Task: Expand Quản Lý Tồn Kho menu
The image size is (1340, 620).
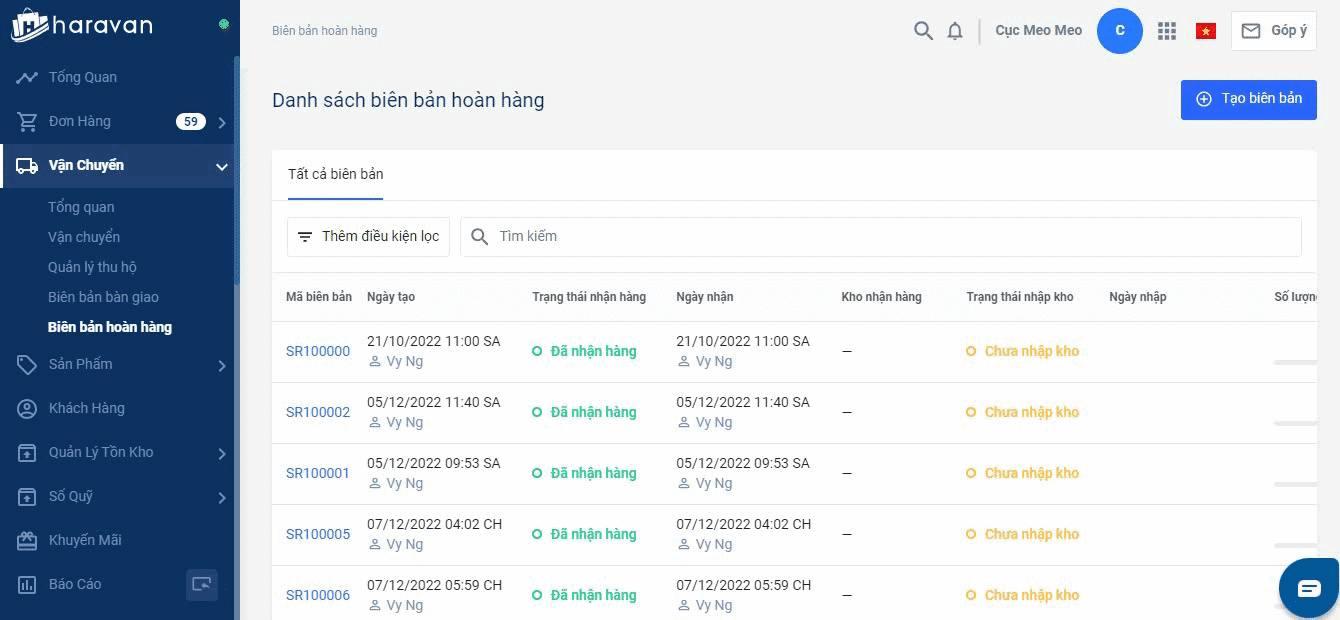Action: click(x=221, y=453)
